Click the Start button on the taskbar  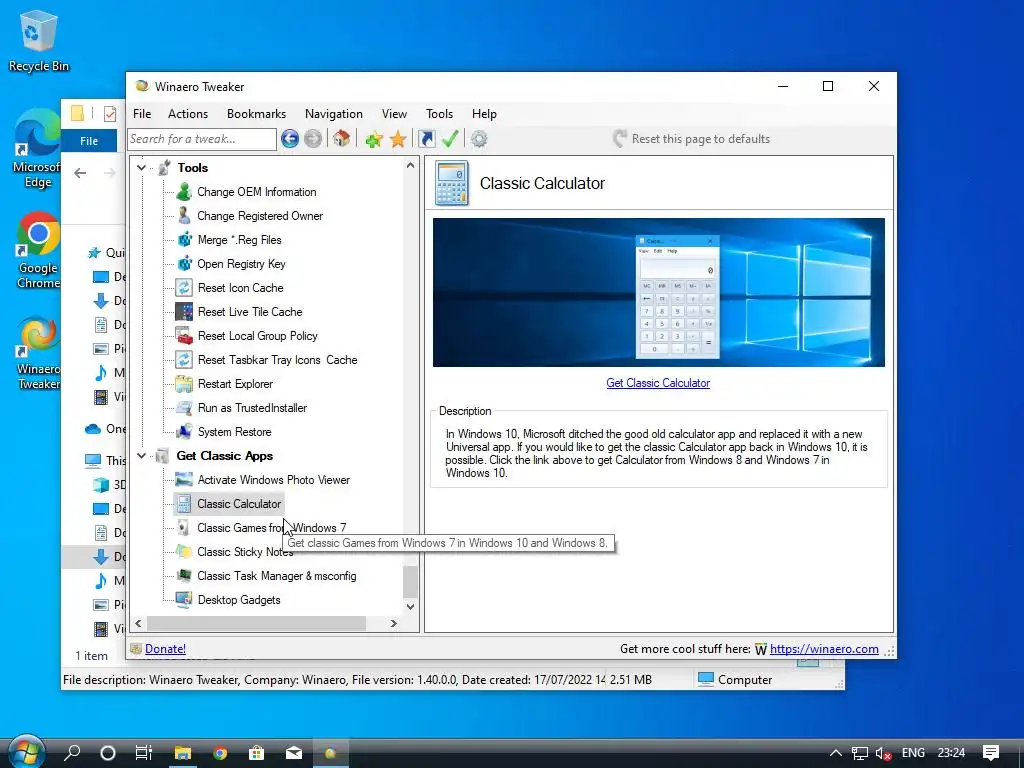26,752
